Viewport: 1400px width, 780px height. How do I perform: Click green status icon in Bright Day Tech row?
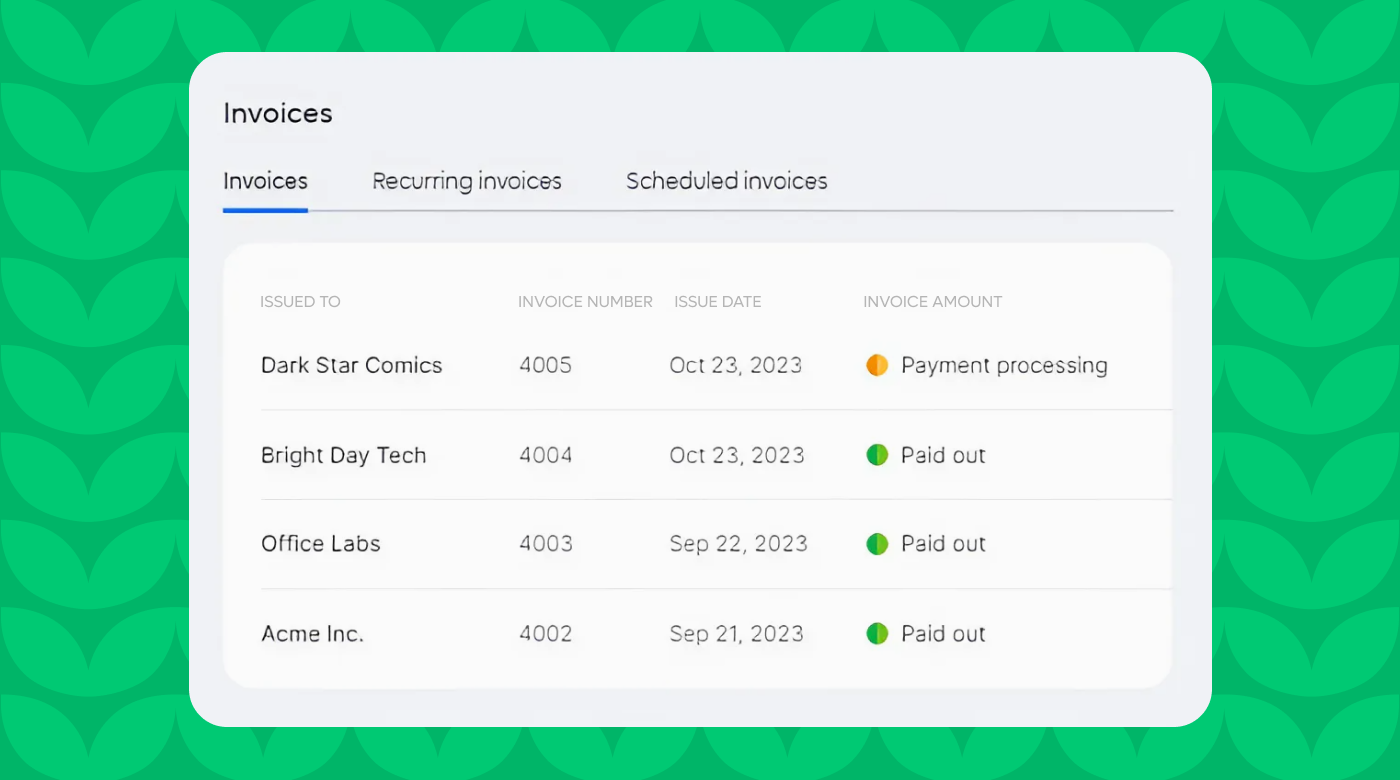tap(877, 456)
